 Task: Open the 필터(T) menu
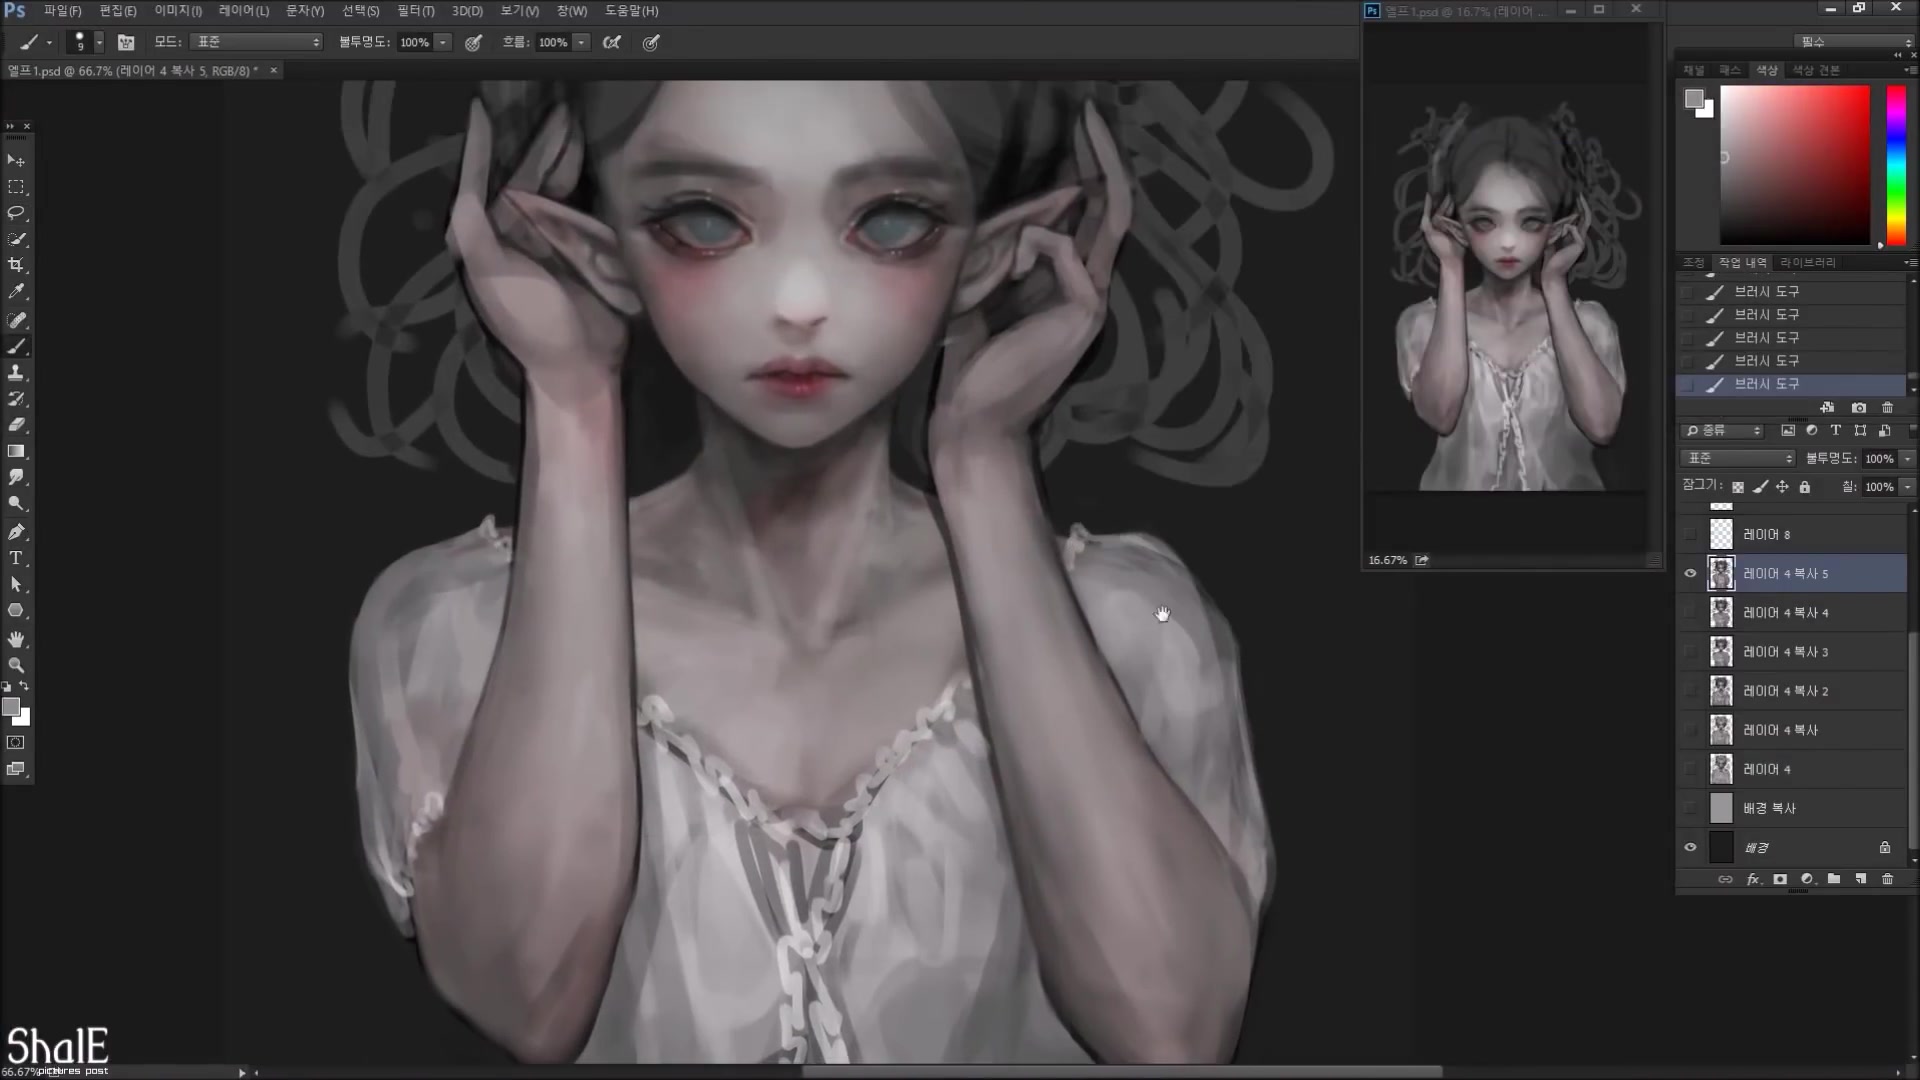click(417, 11)
